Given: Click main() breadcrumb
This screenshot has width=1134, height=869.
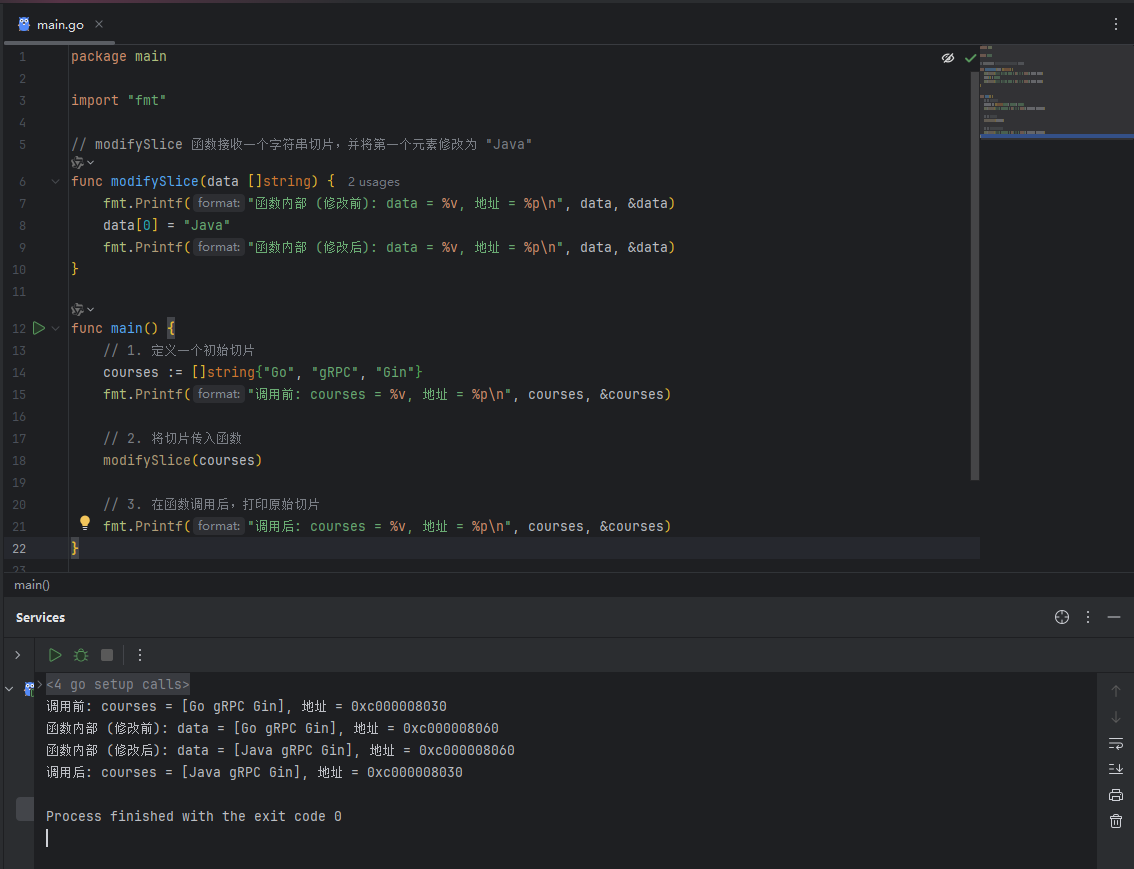Looking at the screenshot, I should [x=32, y=585].
